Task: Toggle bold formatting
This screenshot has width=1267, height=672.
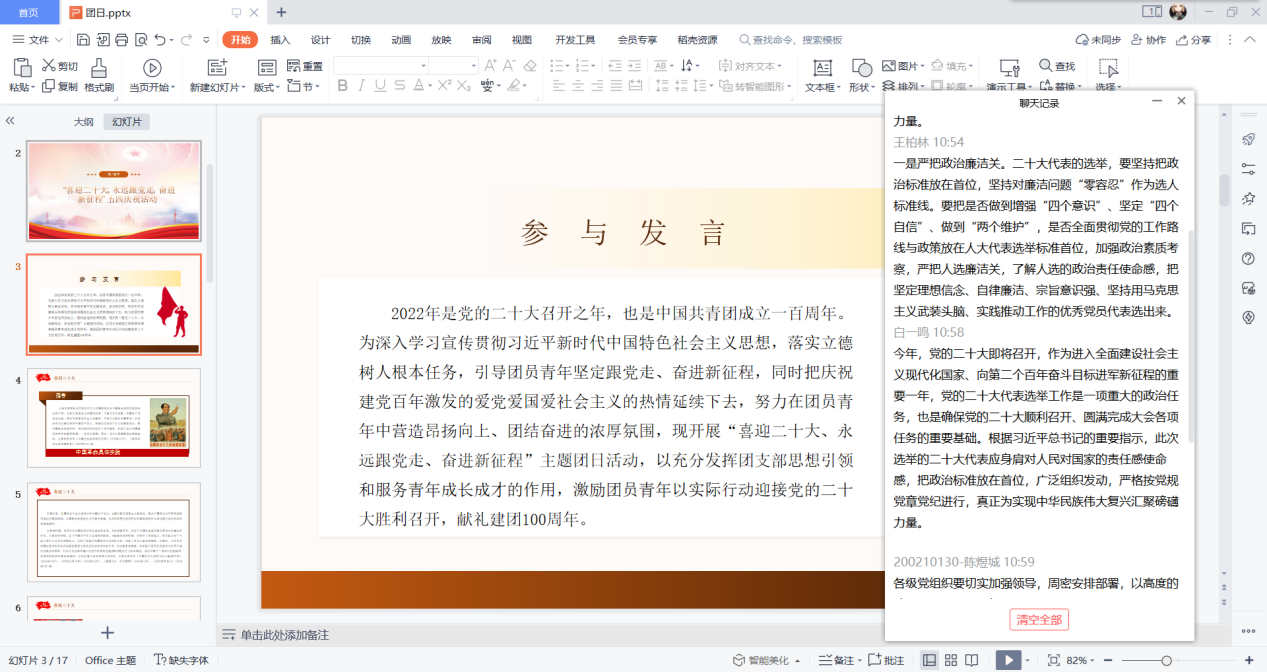Action: [342, 86]
